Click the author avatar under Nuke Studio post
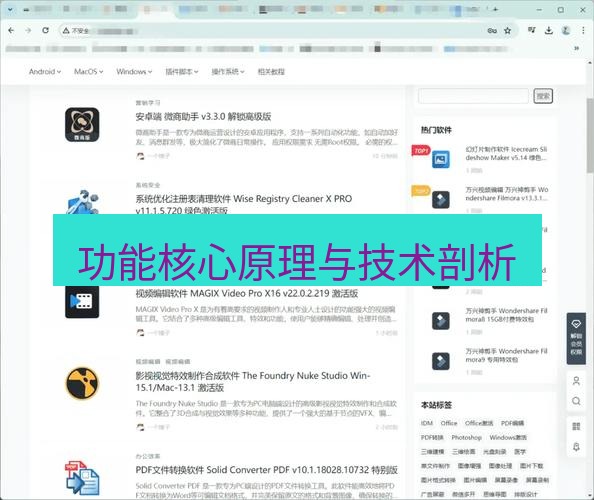The image size is (594, 500). [x=140, y=427]
